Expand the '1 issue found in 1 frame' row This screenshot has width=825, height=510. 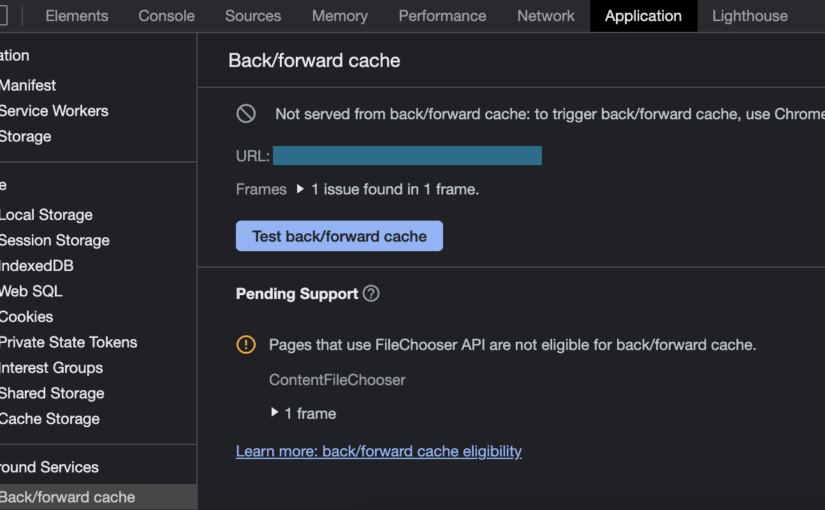[x=299, y=189]
